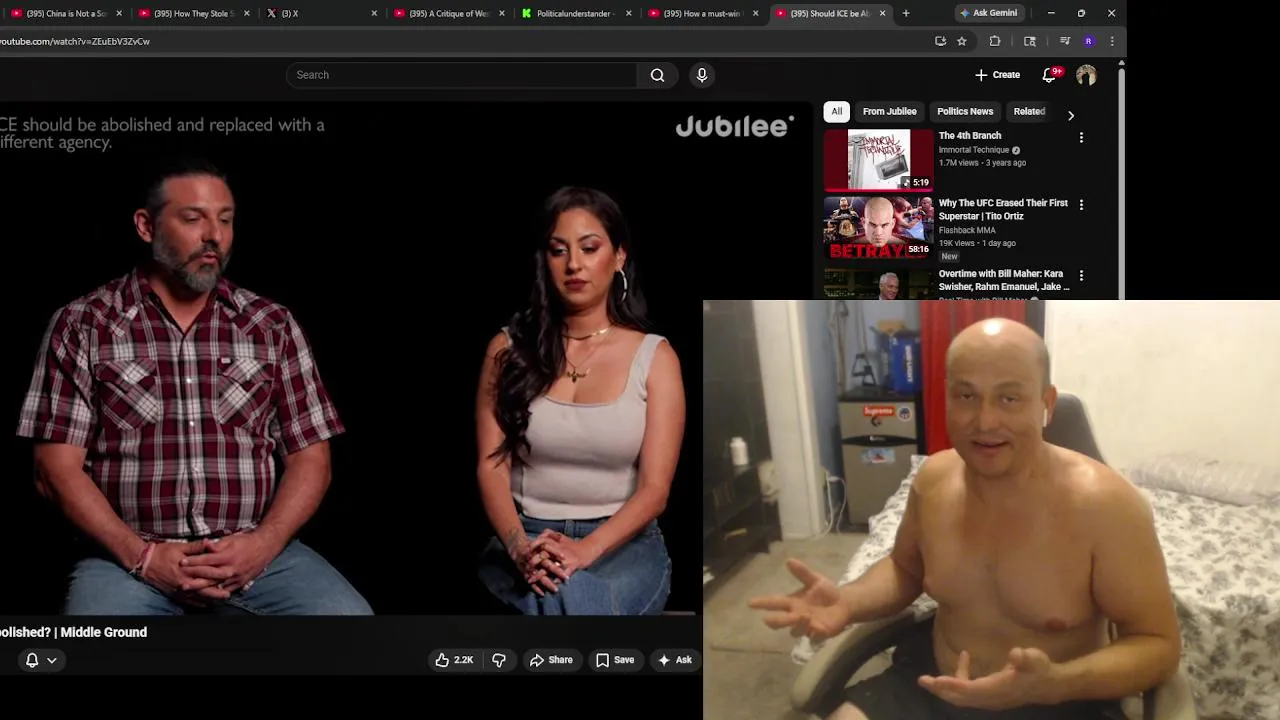Open the account avatar menu
Screen dimensions: 1280x720
pyautogui.click(x=1086, y=75)
